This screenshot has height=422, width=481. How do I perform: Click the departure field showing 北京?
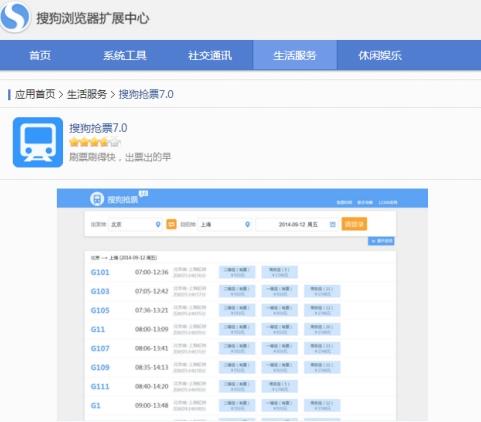pos(136,224)
